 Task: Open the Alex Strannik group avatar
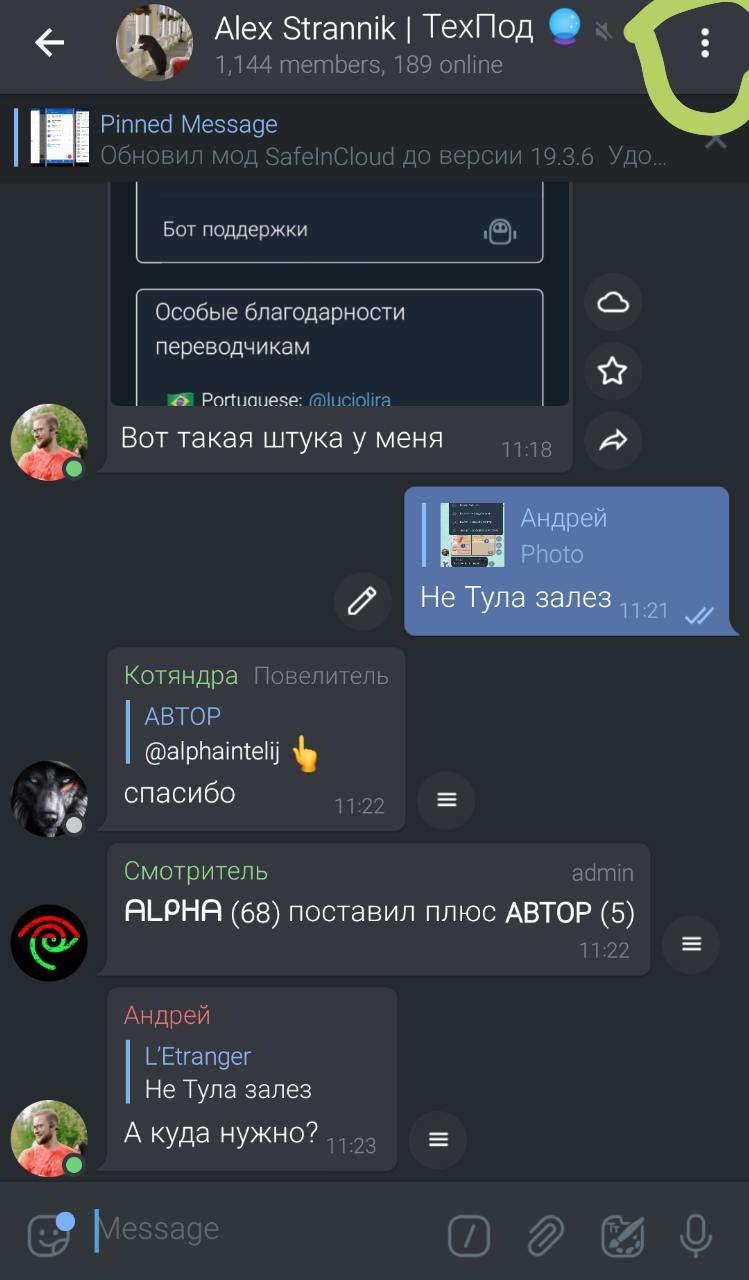pyautogui.click(x=155, y=42)
